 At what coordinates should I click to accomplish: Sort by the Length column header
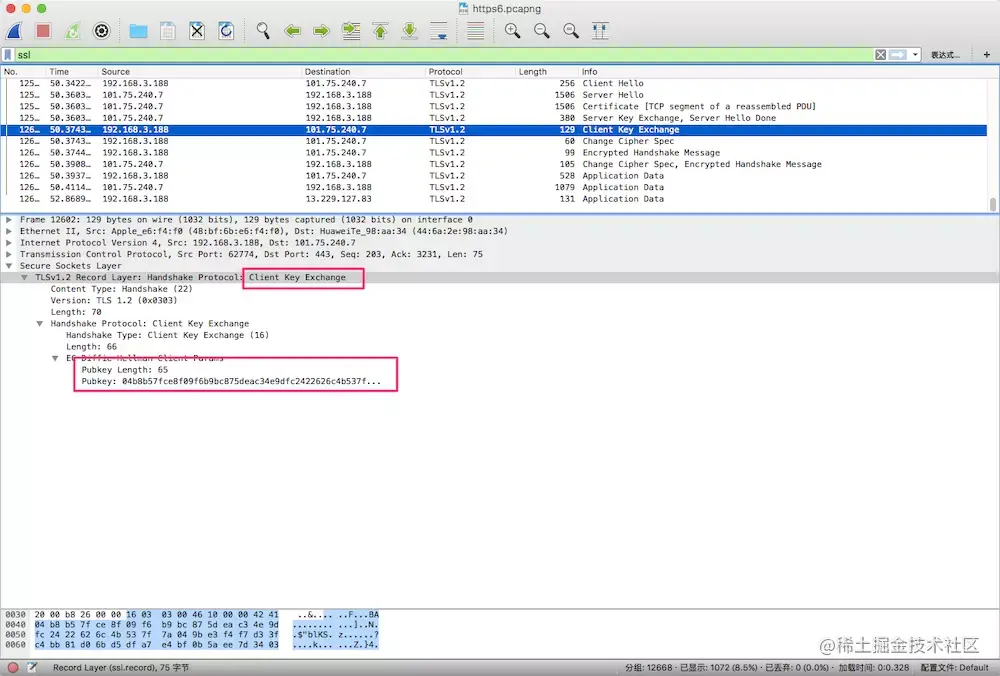547,71
